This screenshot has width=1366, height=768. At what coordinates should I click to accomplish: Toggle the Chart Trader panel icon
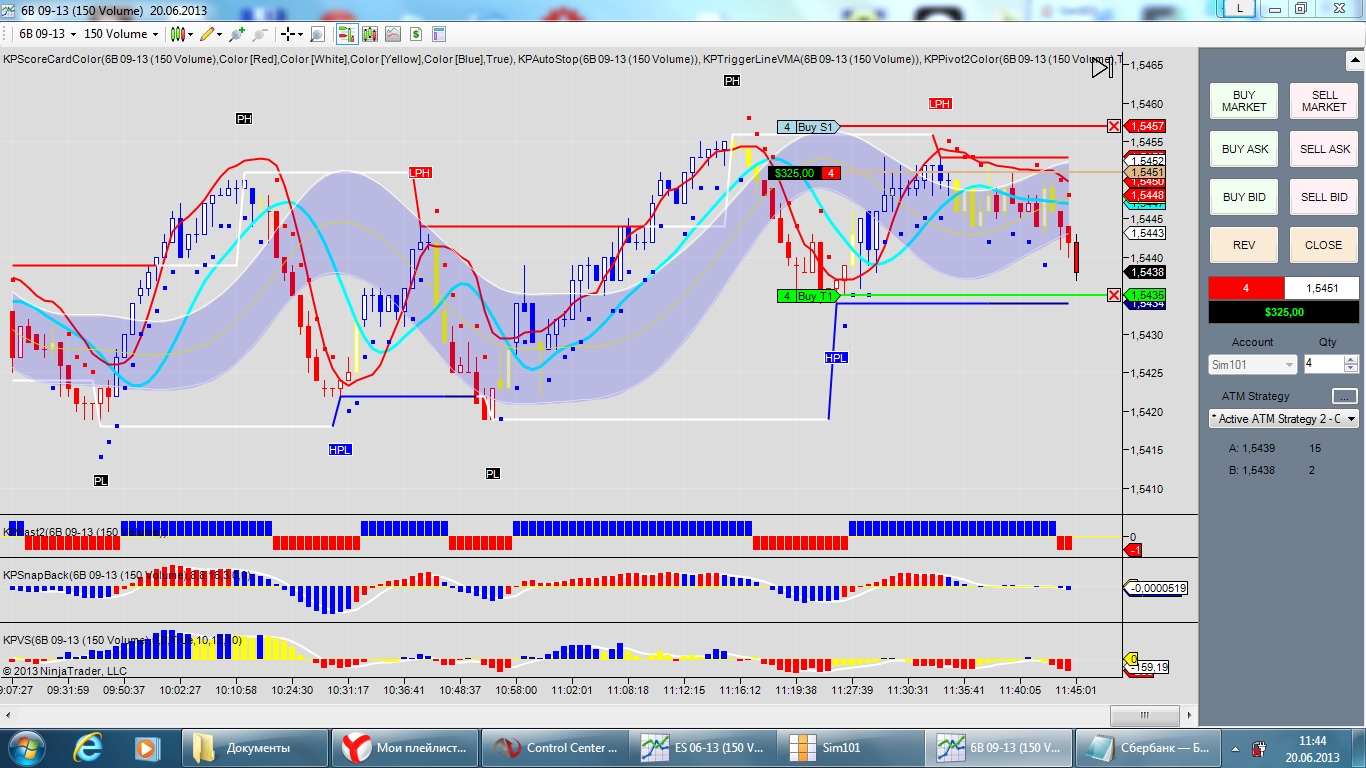(347, 34)
